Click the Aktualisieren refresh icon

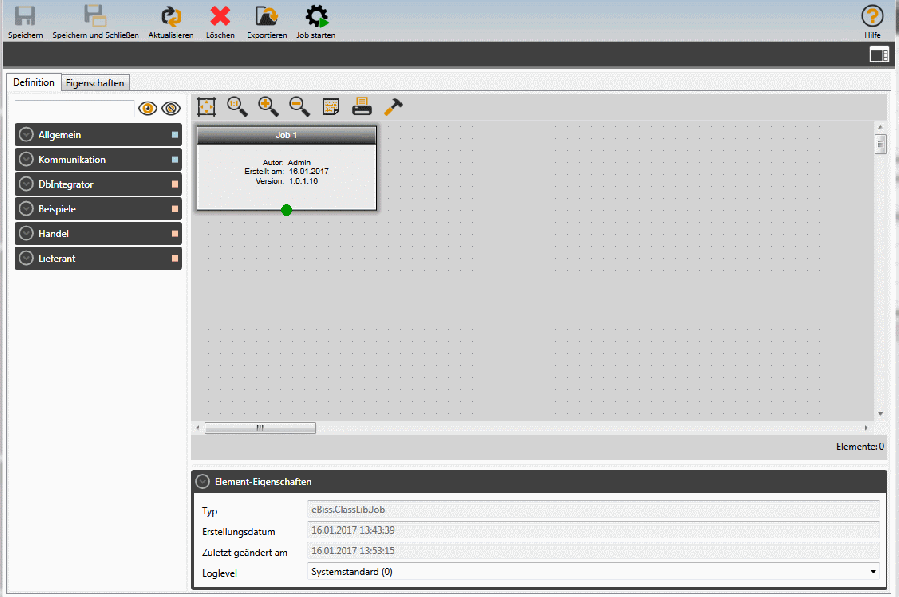pos(171,16)
